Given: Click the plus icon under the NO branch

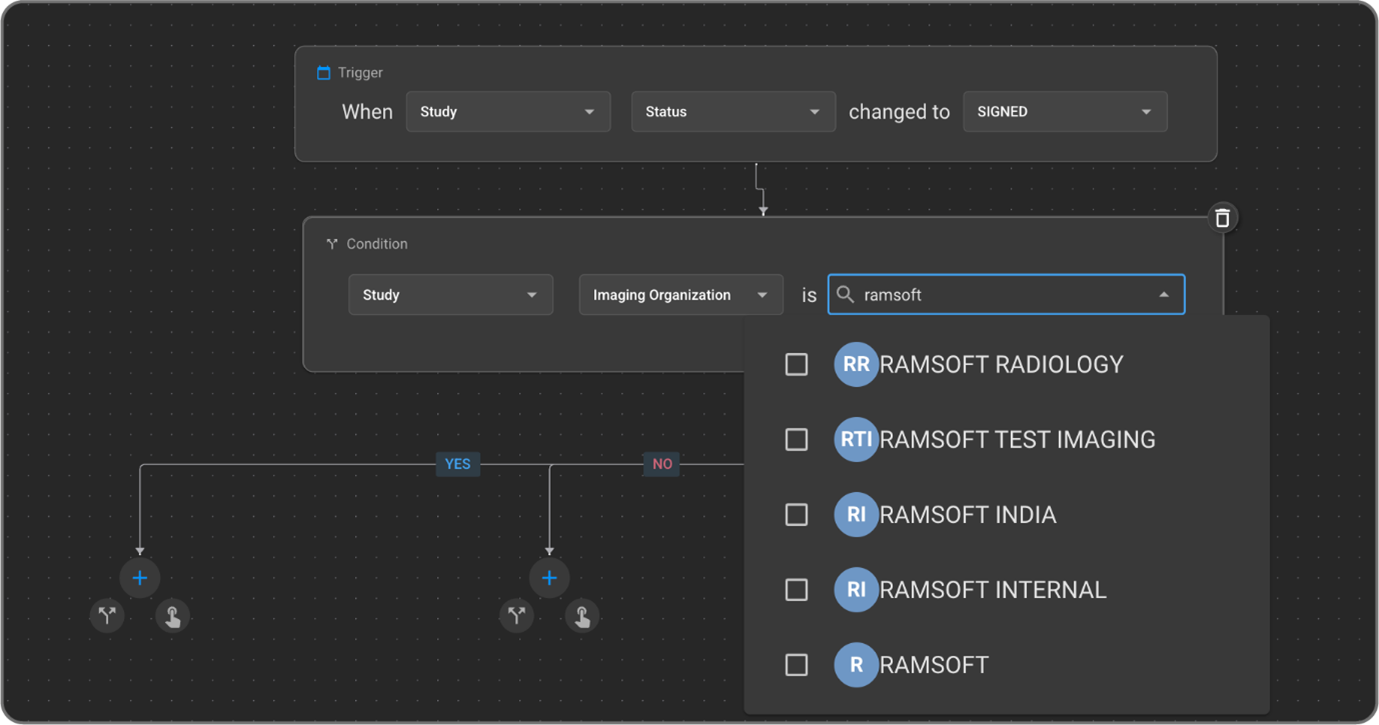Looking at the screenshot, I should [549, 578].
